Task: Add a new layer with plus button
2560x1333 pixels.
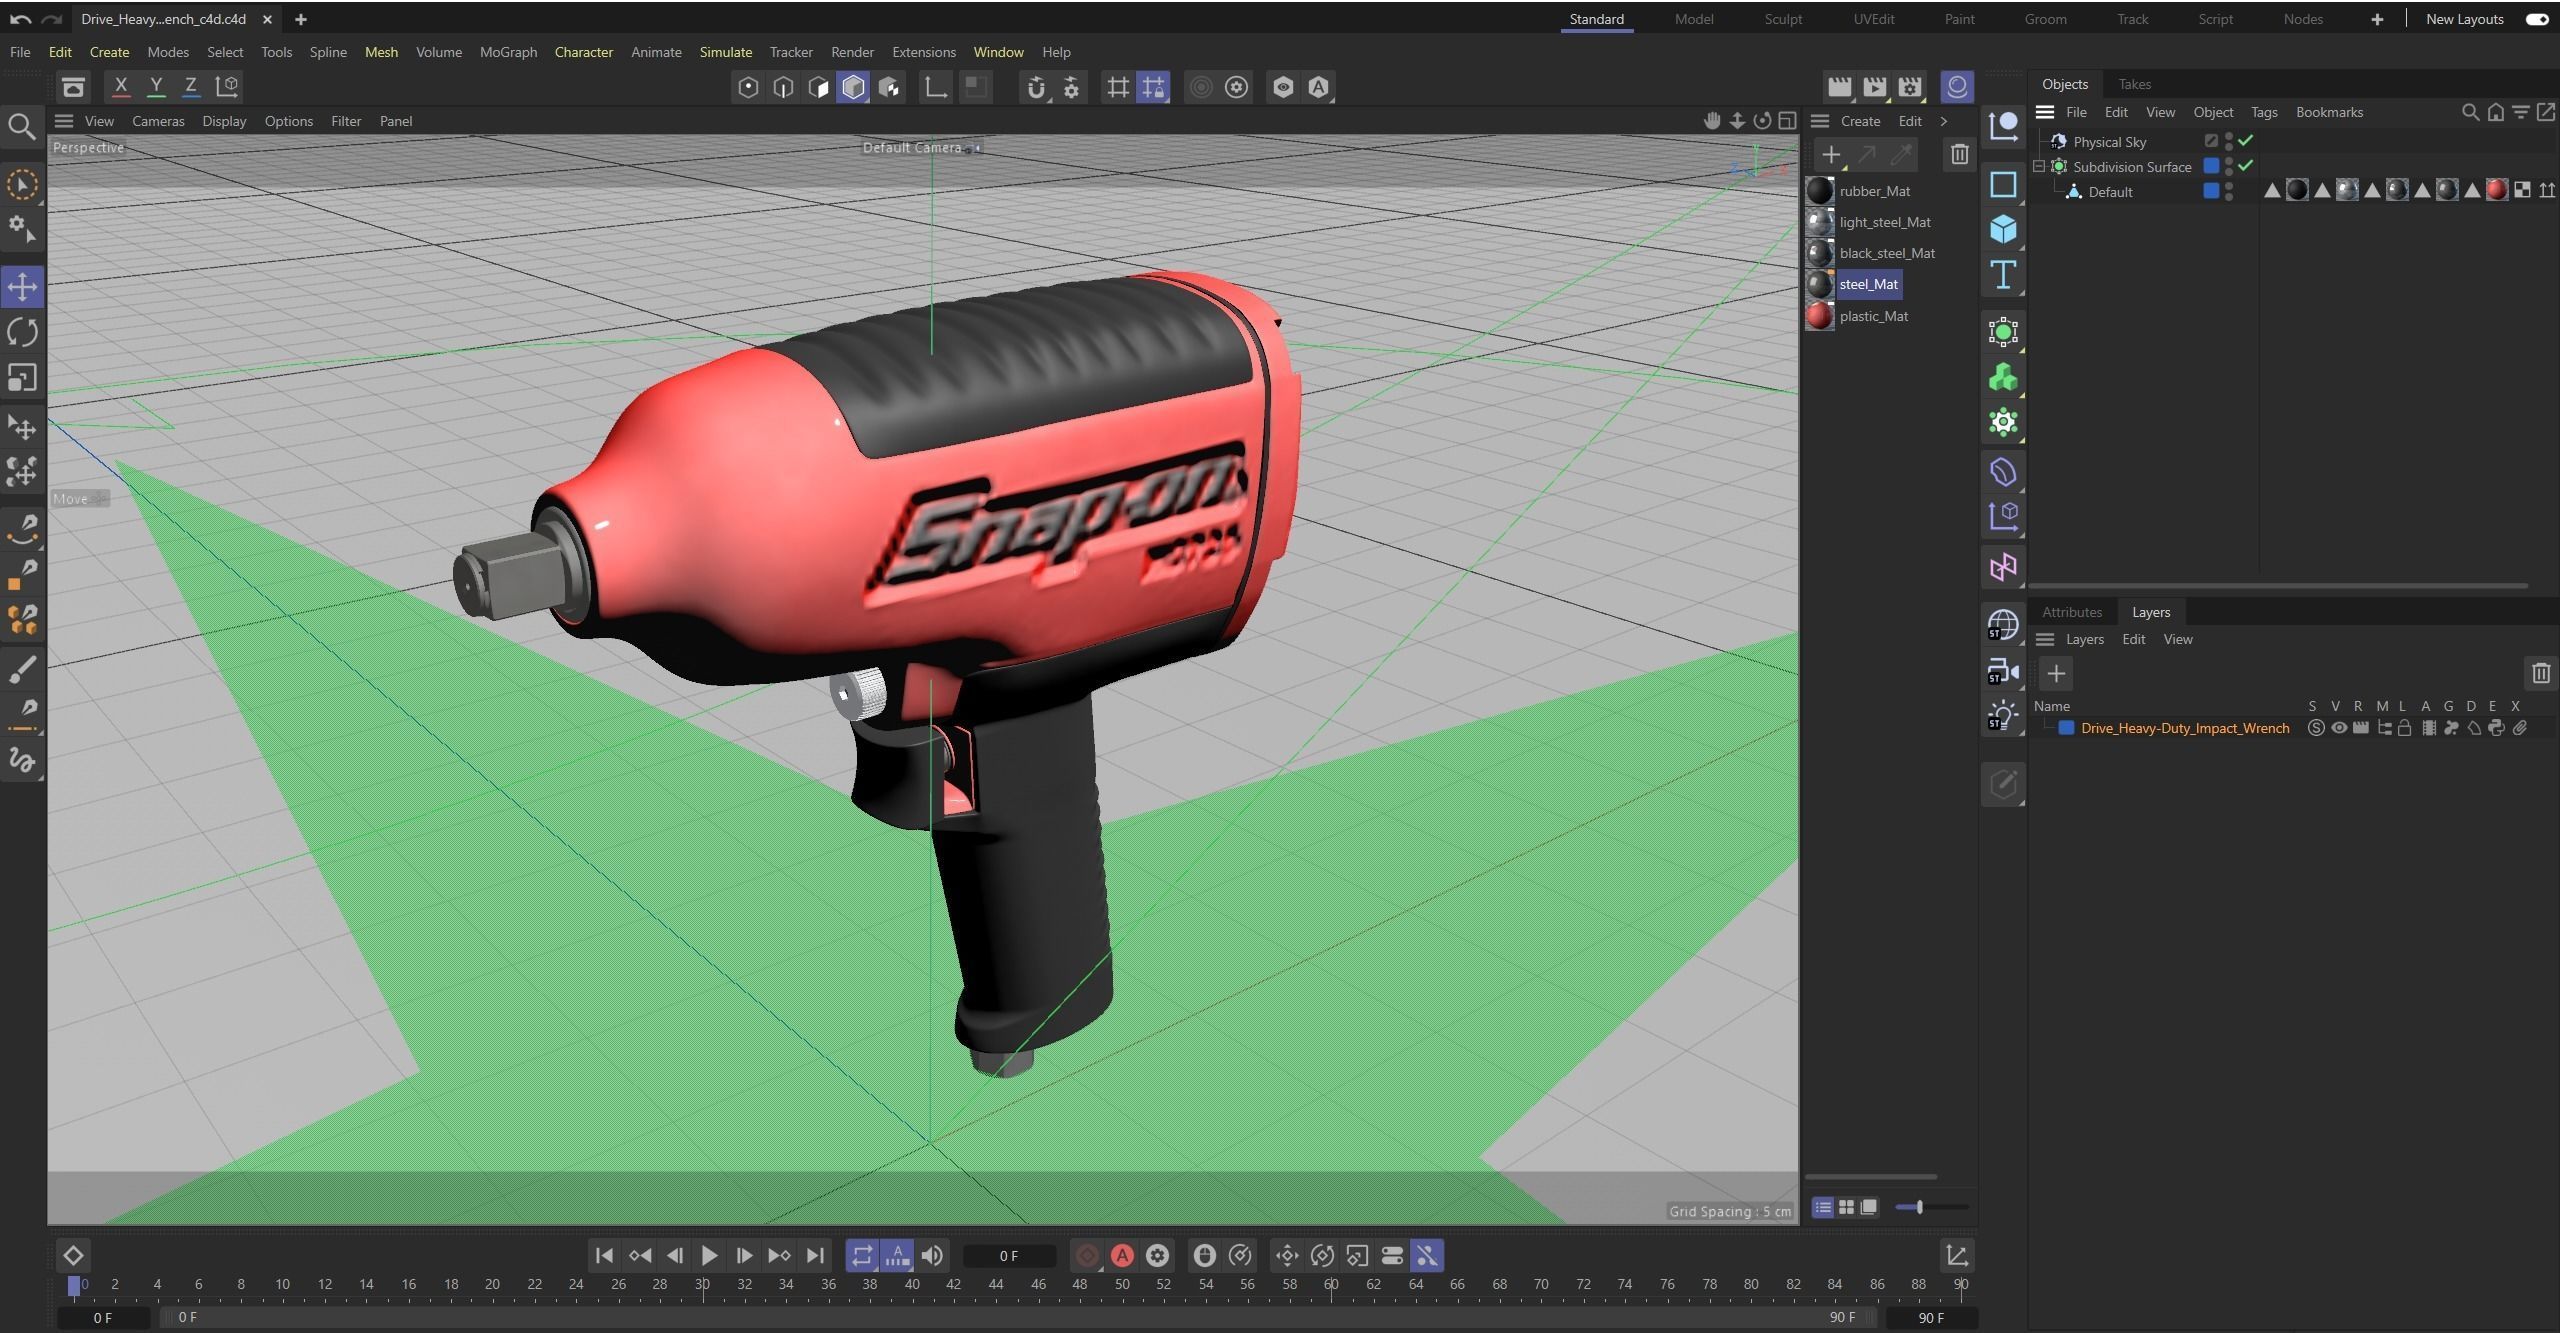Action: pos(2056,674)
